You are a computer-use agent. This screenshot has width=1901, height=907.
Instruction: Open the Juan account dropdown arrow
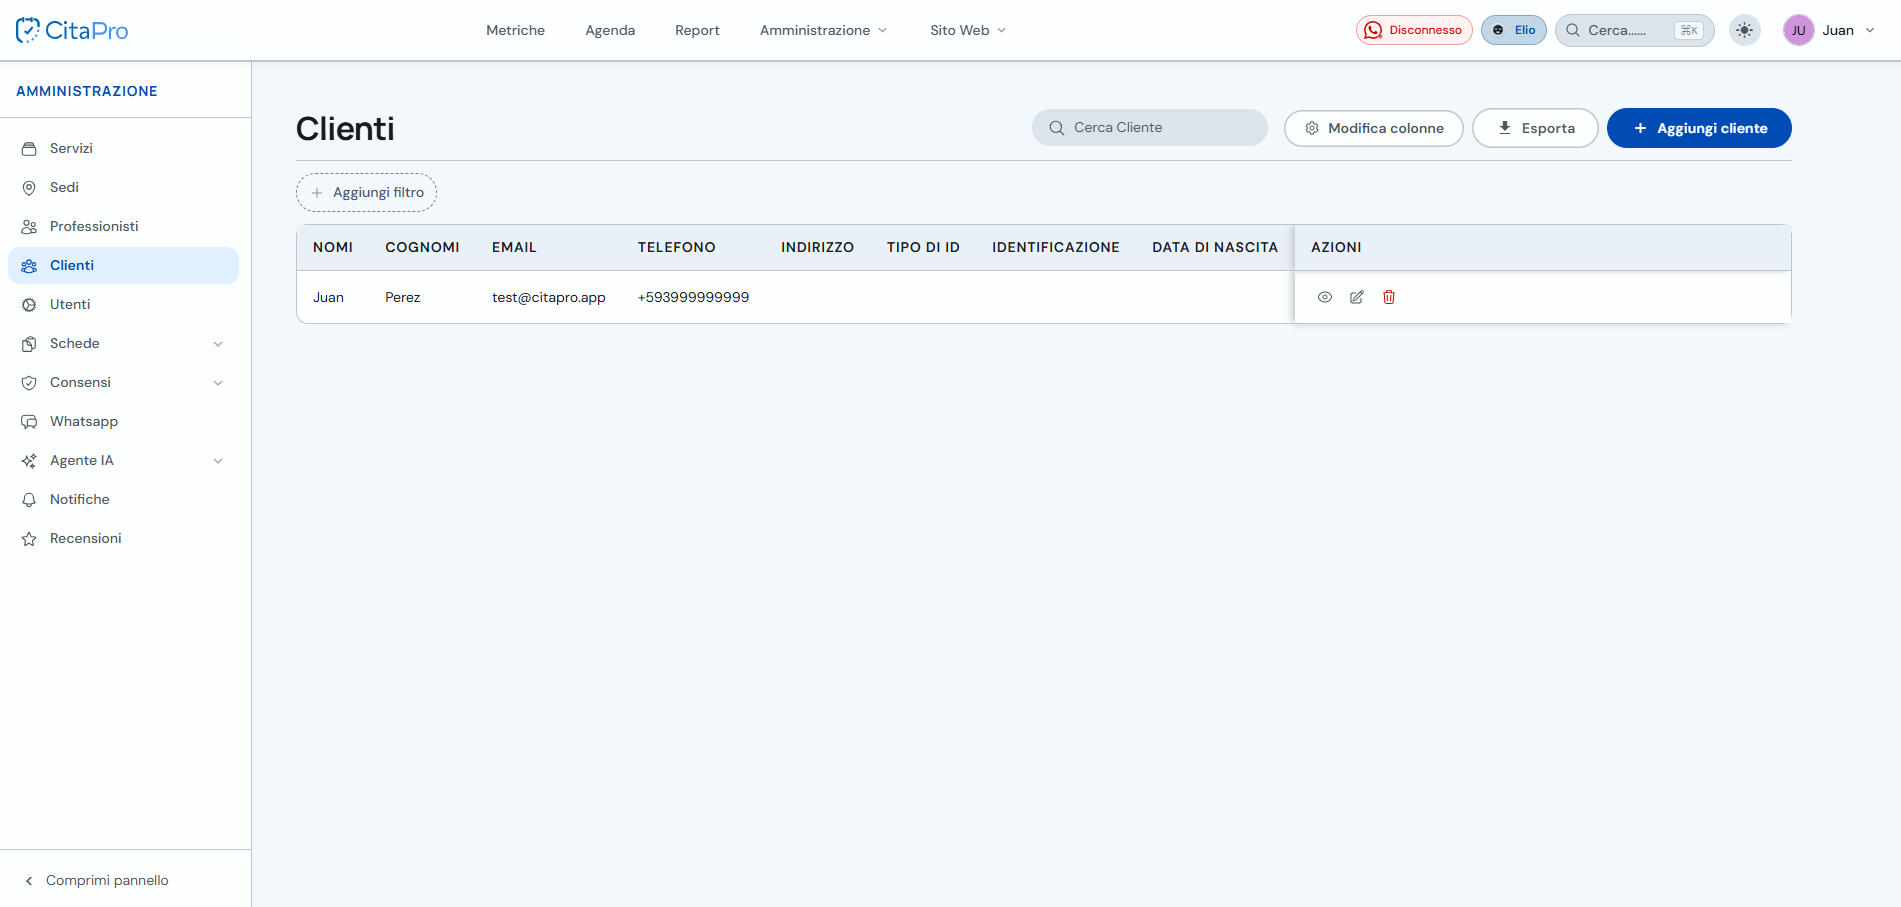(x=1870, y=30)
